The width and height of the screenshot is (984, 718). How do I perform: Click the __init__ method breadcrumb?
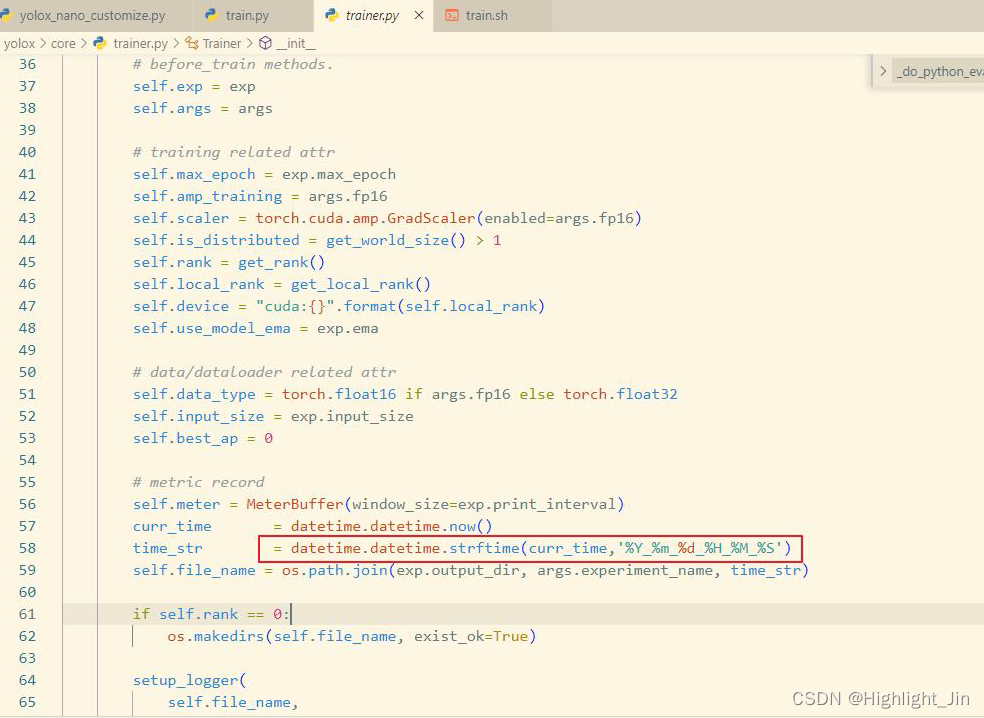pos(296,43)
